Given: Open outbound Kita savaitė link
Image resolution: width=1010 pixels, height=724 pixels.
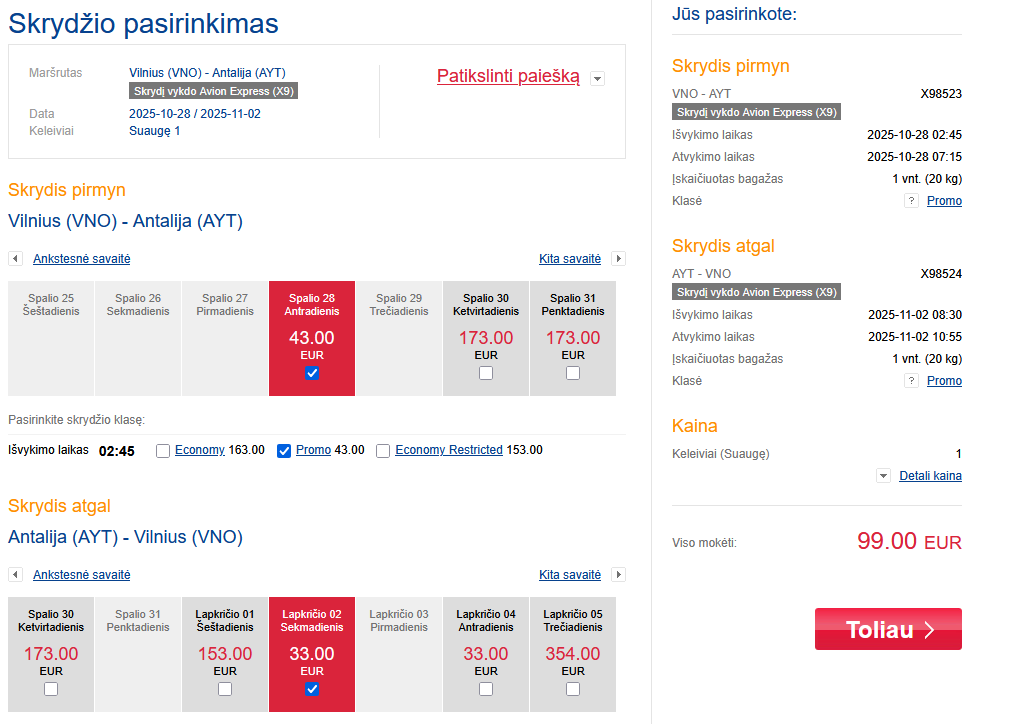Looking at the screenshot, I should pyautogui.click(x=570, y=259).
